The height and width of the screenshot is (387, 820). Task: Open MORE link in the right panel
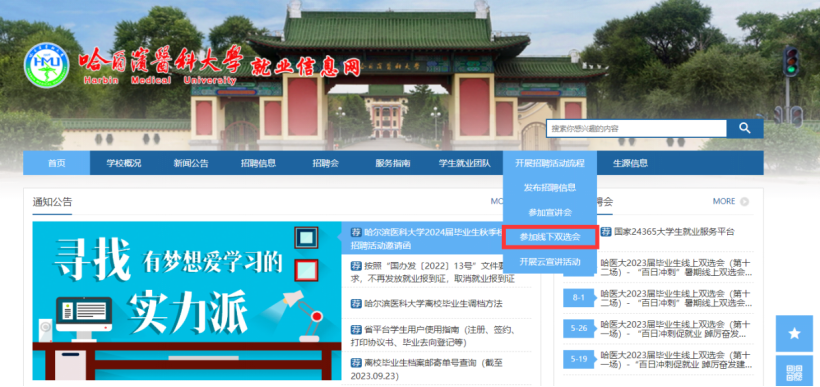click(x=724, y=201)
